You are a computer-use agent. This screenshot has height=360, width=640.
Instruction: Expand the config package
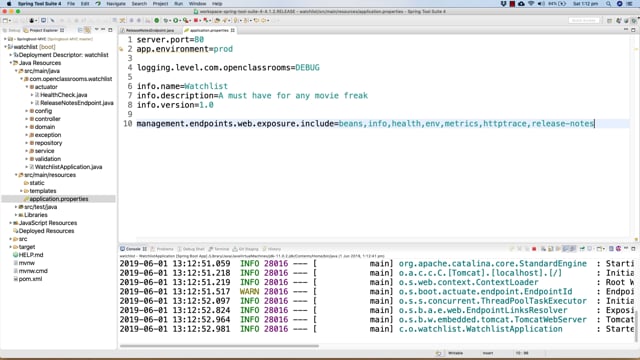pyautogui.click(x=27, y=111)
